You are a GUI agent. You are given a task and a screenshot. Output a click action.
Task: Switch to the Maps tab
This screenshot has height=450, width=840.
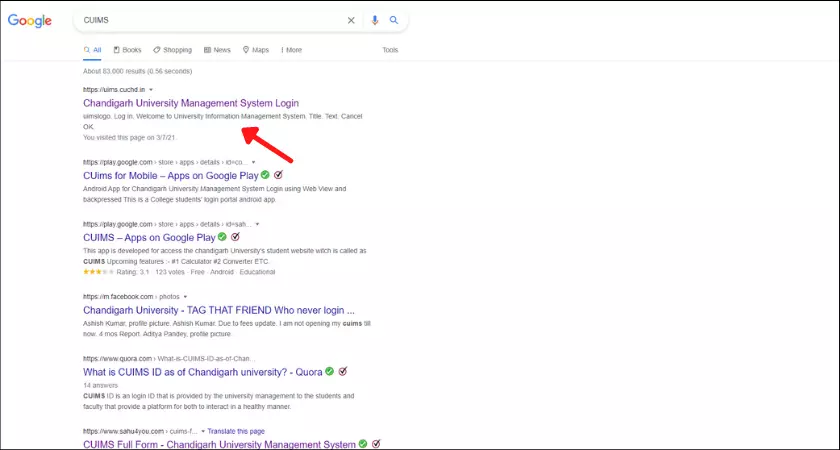coord(256,50)
